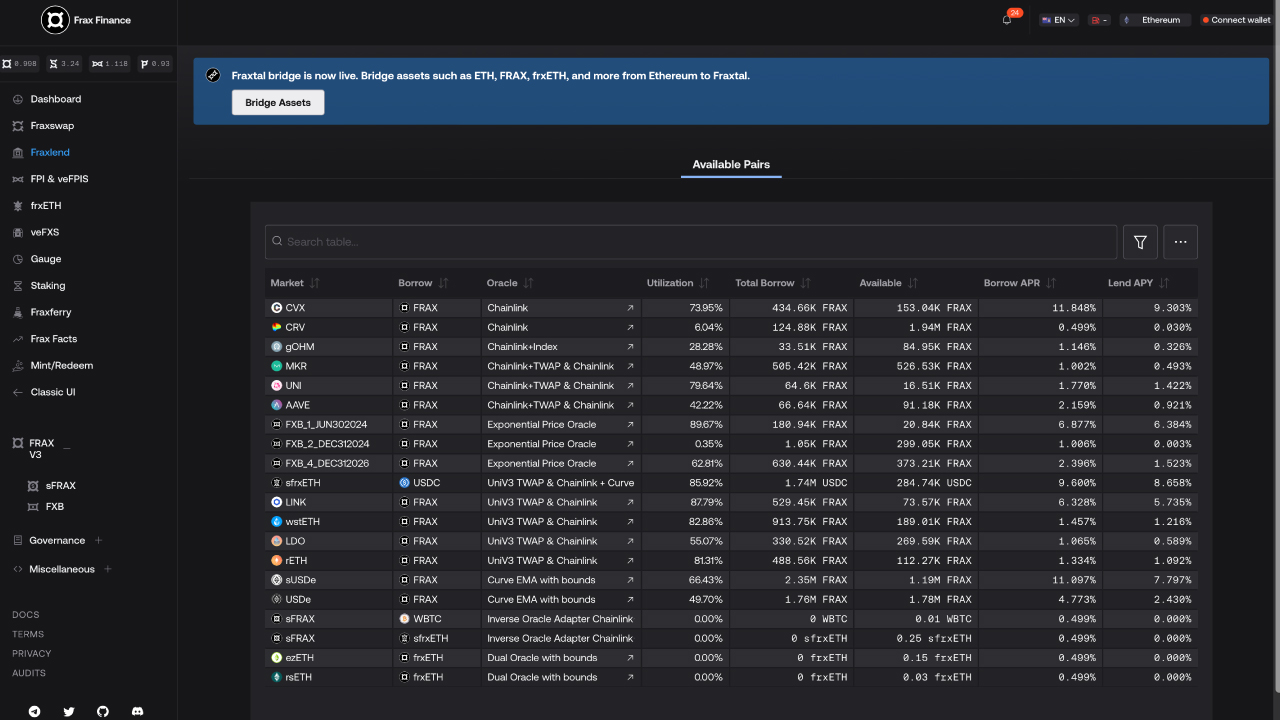Open the three-dot table options menu

click(x=1181, y=242)
